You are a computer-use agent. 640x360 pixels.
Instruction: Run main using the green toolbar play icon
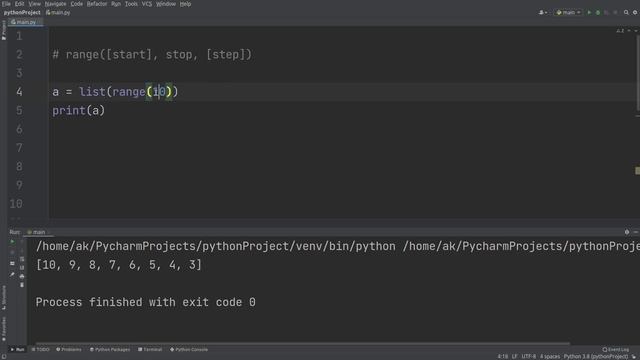(589, 13)
